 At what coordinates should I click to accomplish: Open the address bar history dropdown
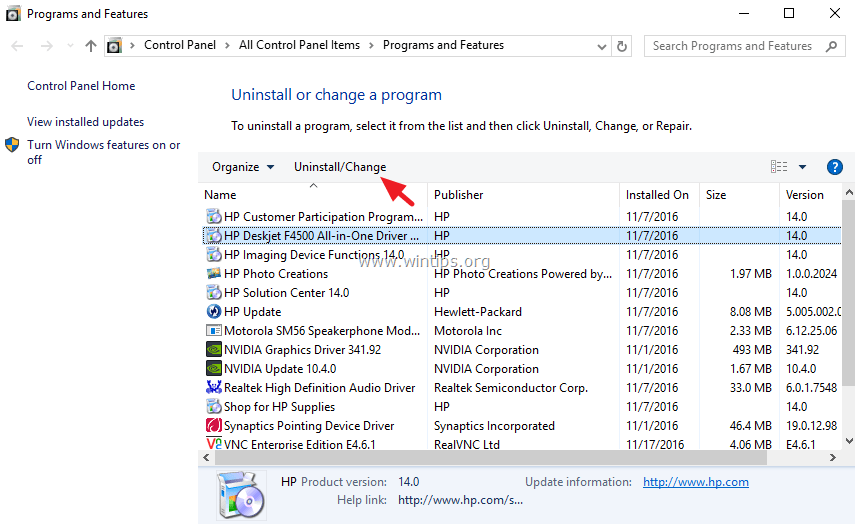pos(601,46)
